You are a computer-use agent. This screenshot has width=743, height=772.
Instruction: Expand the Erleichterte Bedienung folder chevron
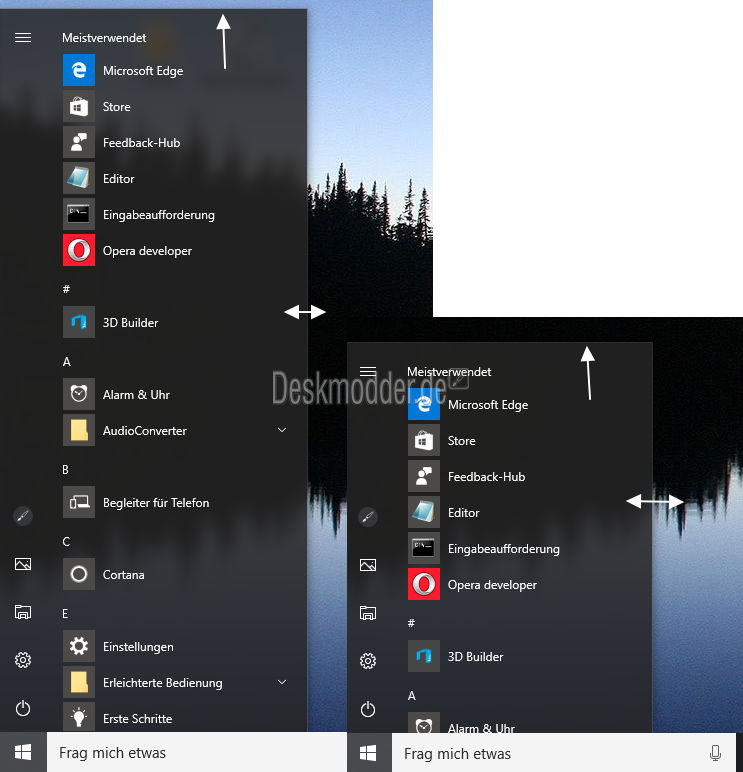coord(282,682)
